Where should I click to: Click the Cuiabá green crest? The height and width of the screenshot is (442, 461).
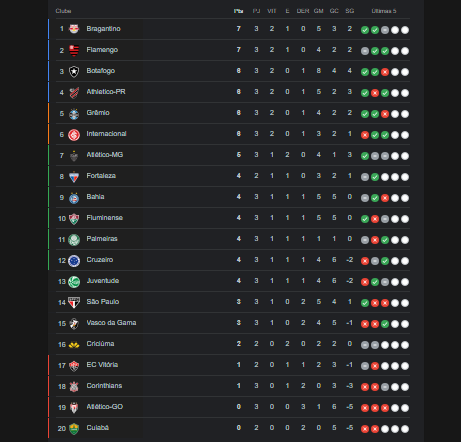(x=74, y=428)
